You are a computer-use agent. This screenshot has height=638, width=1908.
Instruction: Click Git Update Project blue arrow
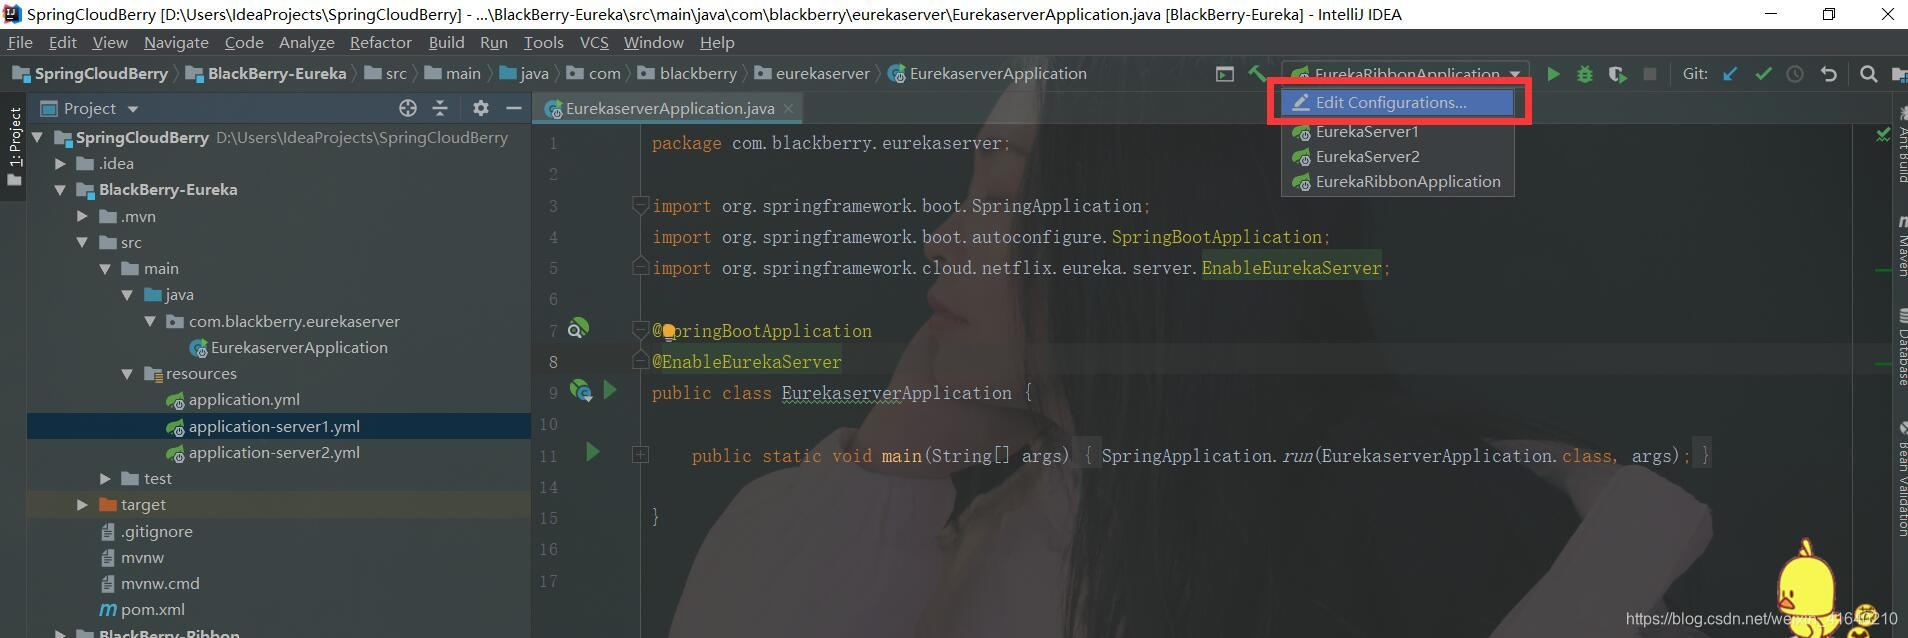tap(1730, 74)
